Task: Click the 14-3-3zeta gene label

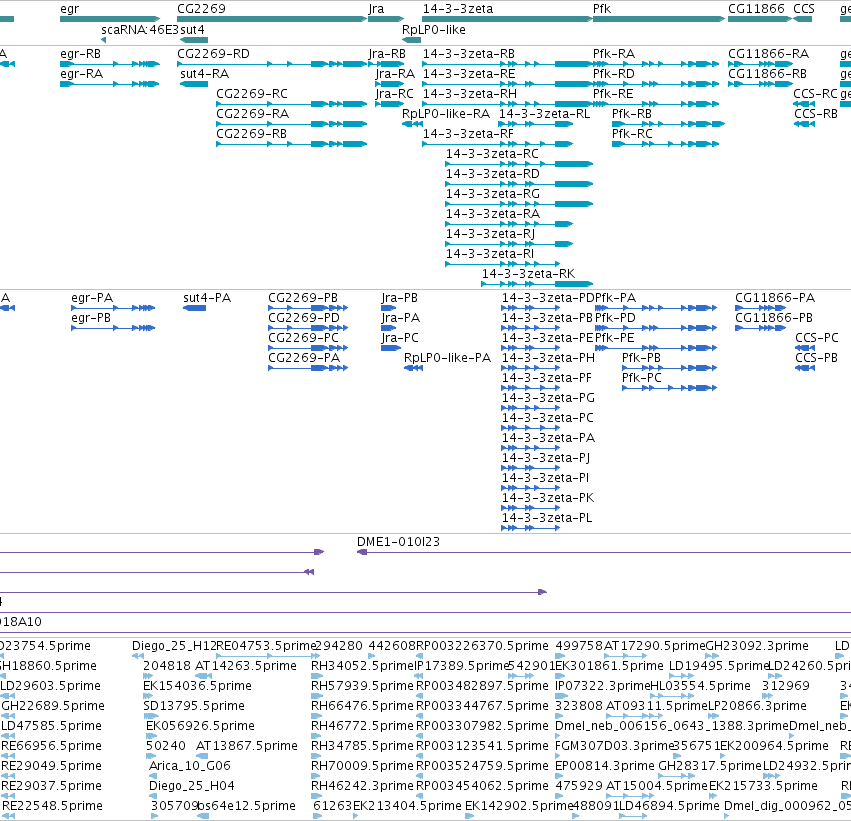Action: [458, 9]
